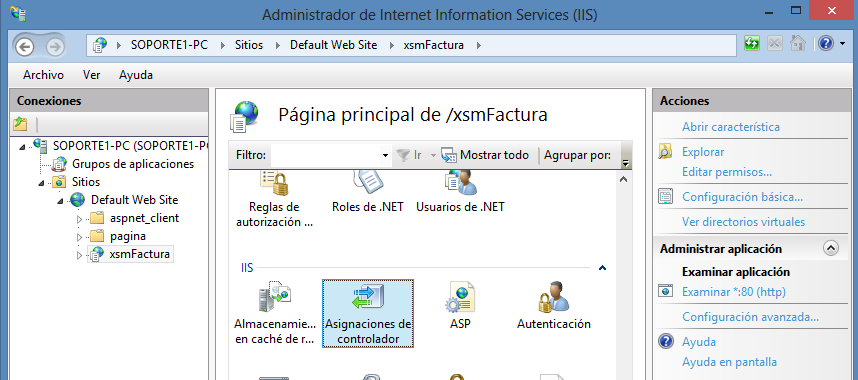Click xsmFactura in the breadcrumb path
This screenshot has width=858, height=380.
point(433,45)
